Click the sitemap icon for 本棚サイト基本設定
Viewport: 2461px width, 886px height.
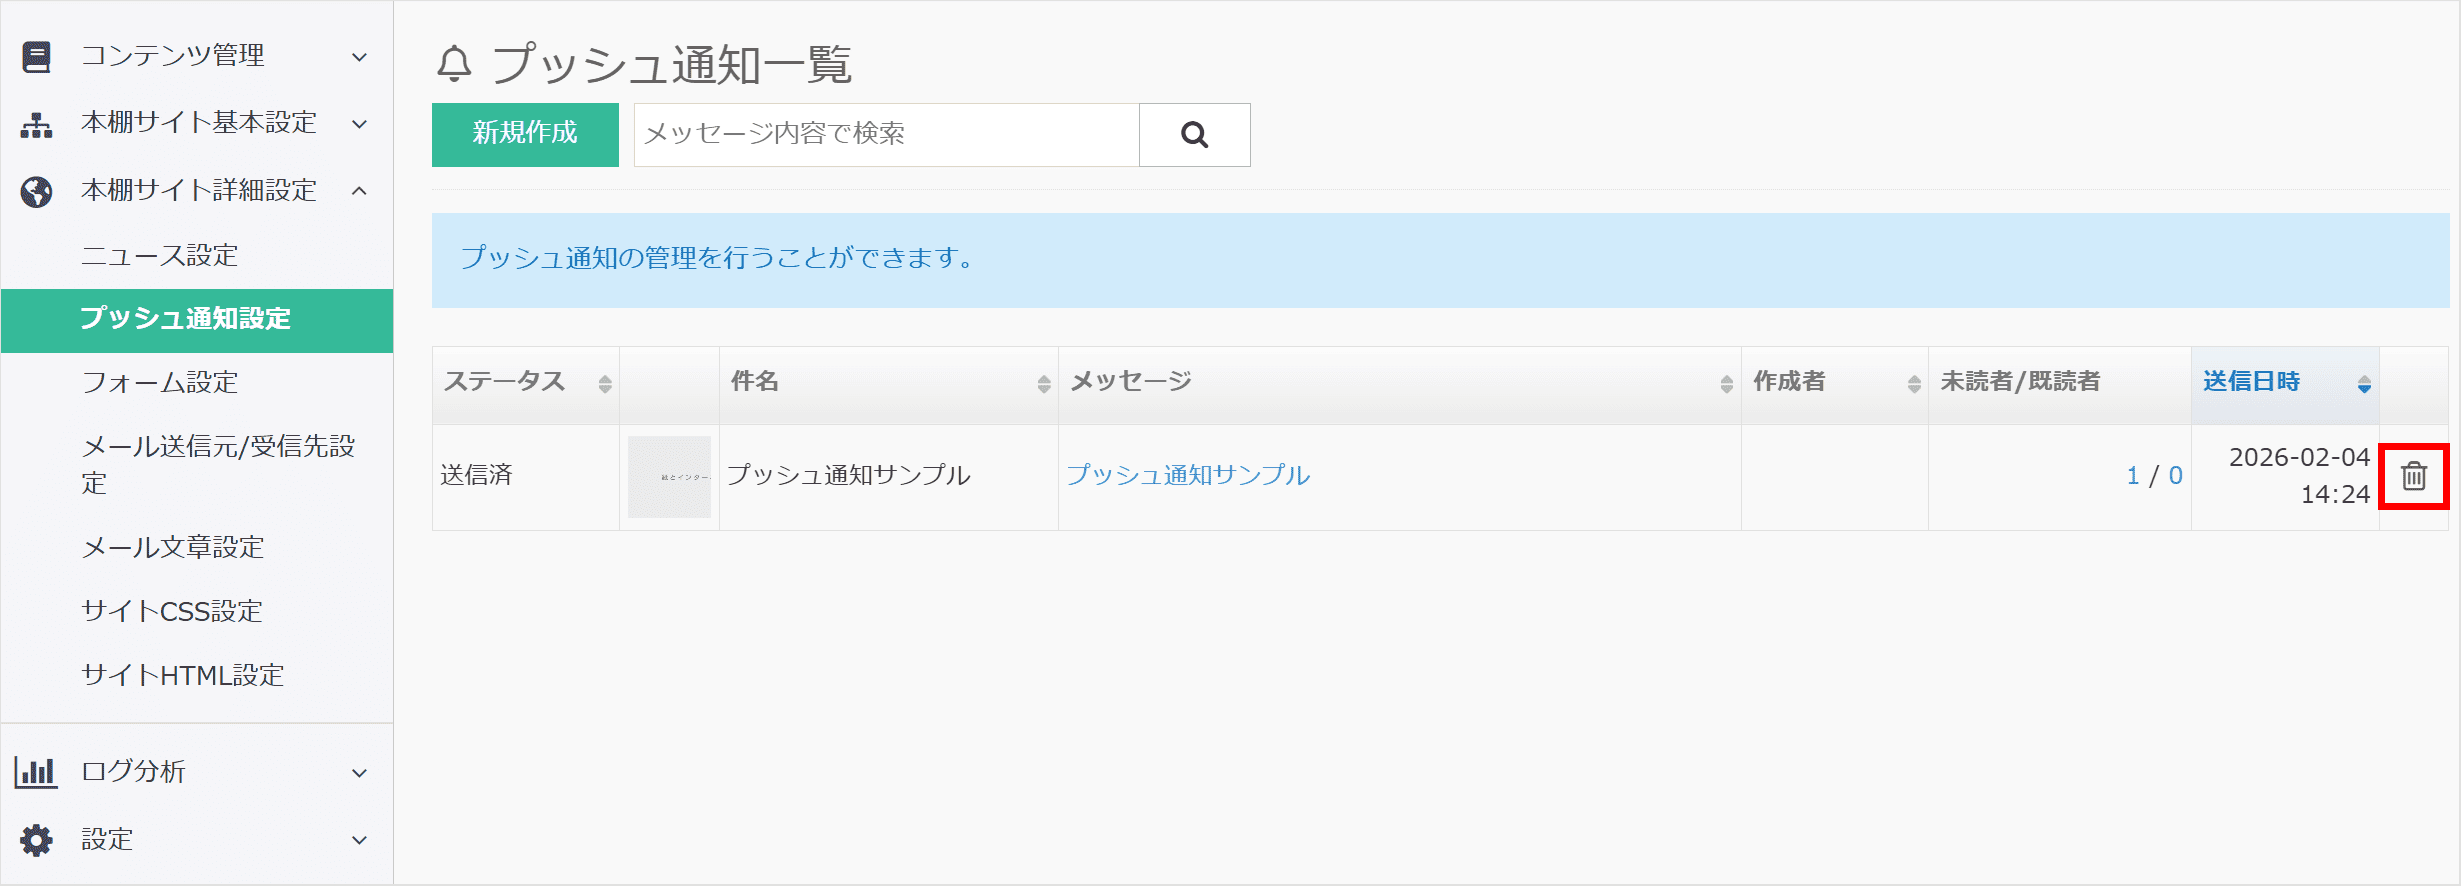(37, 124)
